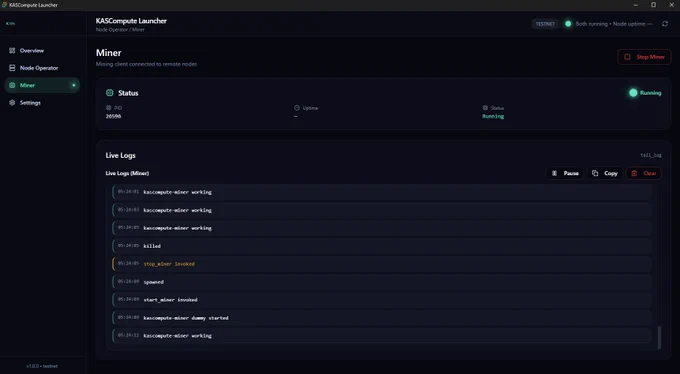
Task: Click the KAS logo in sidebar top
Action: [10, 23]
